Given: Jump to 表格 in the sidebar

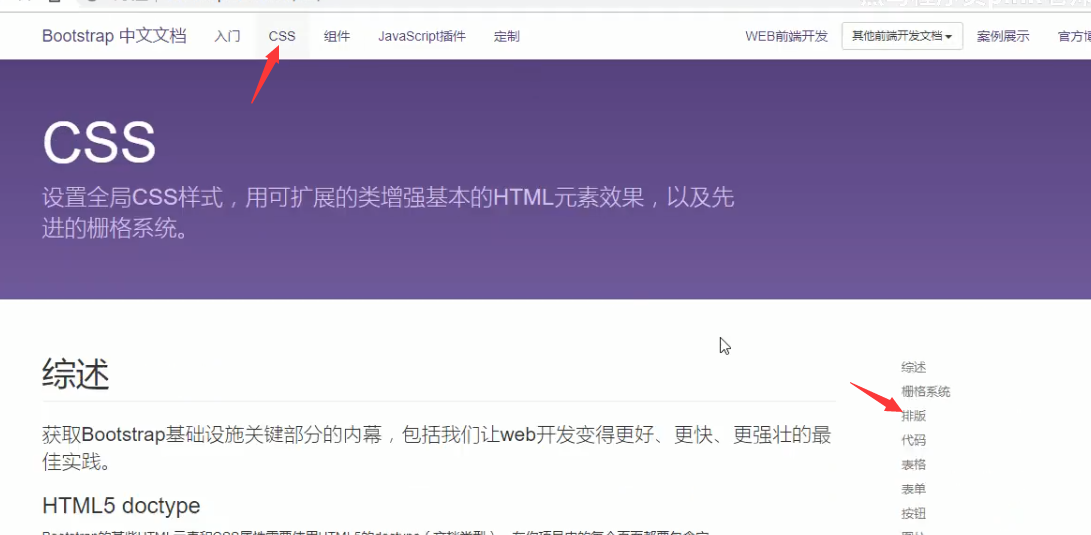Looking at the screenshot, I should [914, 465].
